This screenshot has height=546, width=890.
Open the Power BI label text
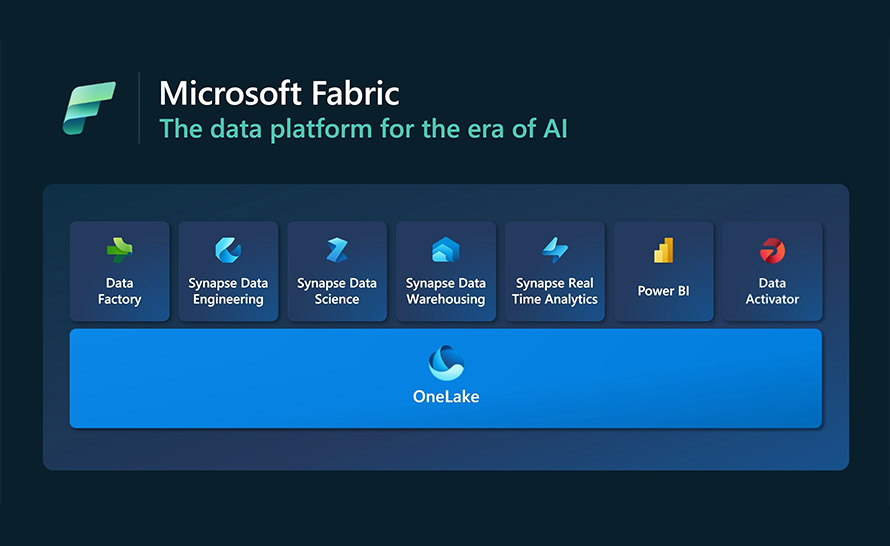pos(664,291)
